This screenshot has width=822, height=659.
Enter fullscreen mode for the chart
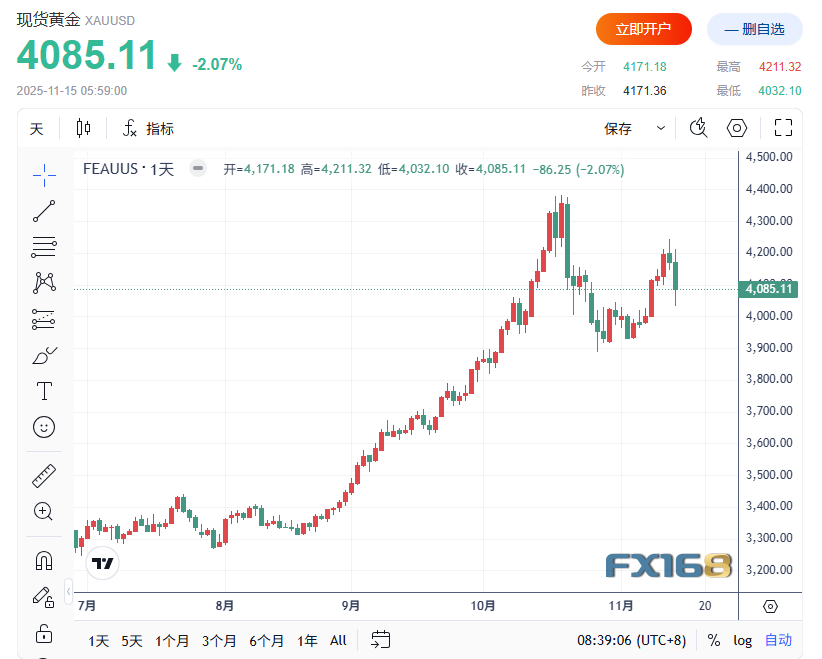click(783, 128)
